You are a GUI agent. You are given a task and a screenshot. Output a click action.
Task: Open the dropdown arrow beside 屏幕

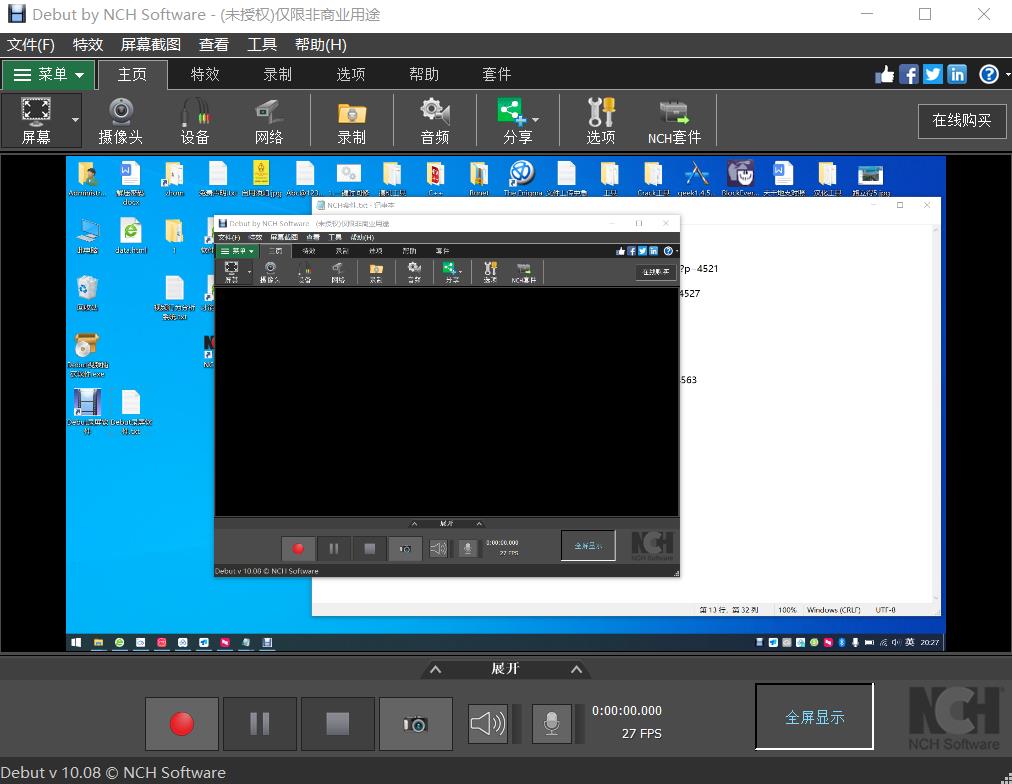[76, 121]
